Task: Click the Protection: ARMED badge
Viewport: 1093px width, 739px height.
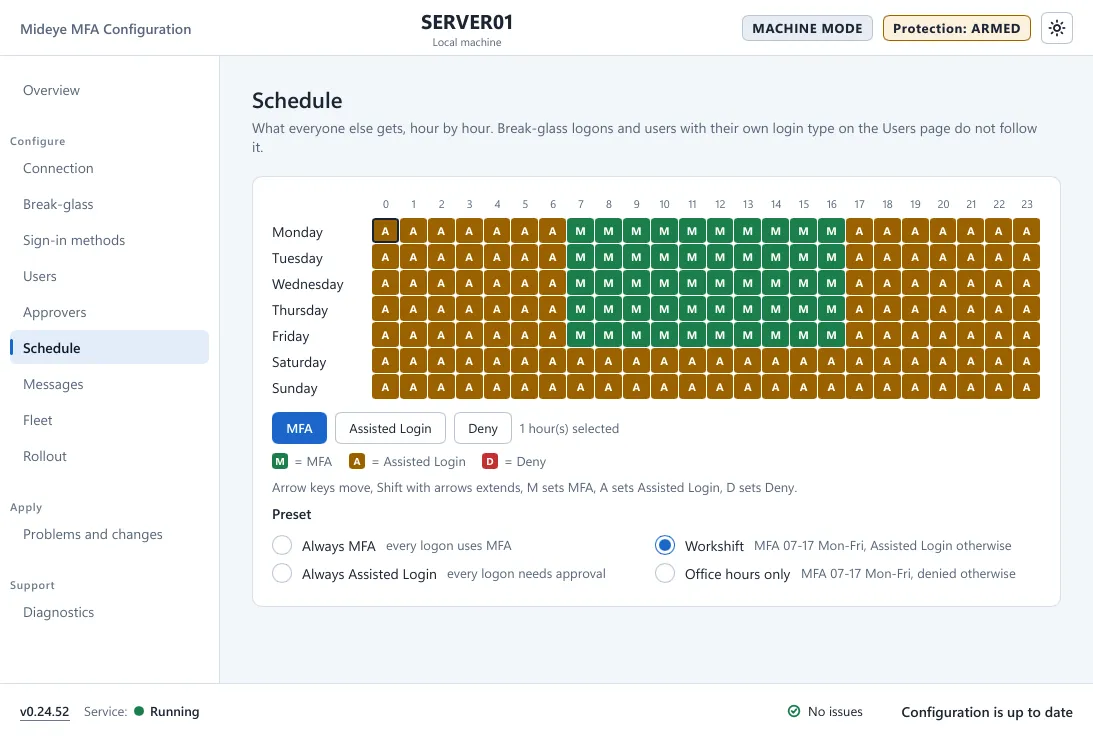Action: 956,29
